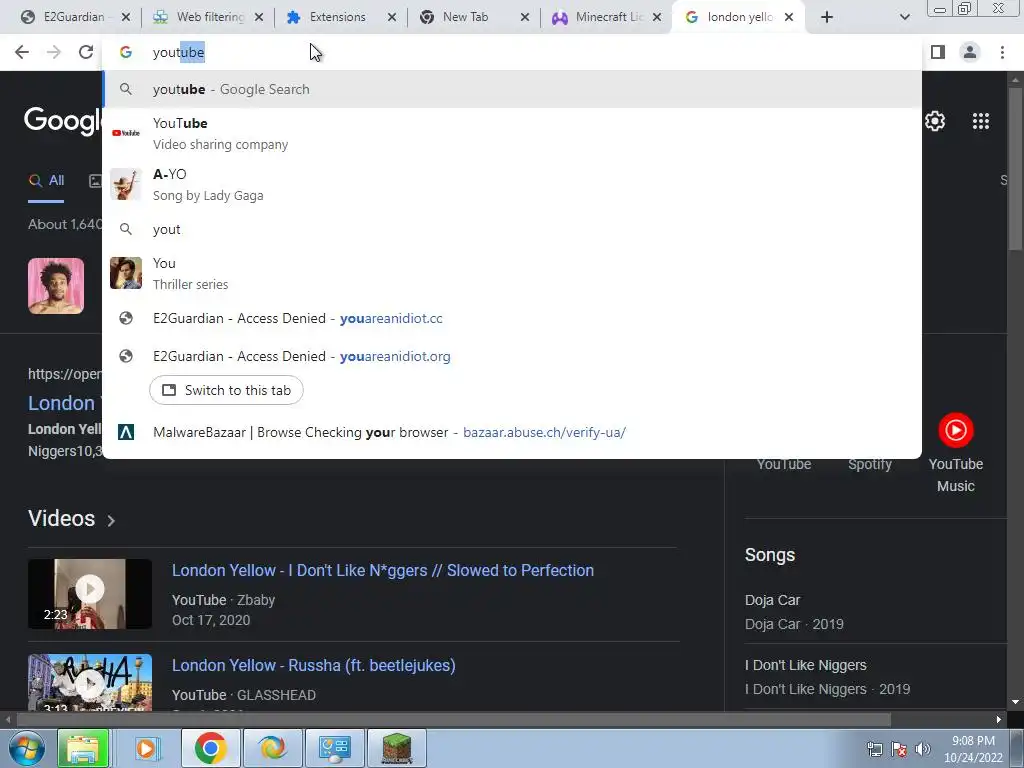Open the Control Panel taskbar icon
Screen dimensions: 1024x768
[335, 748]
